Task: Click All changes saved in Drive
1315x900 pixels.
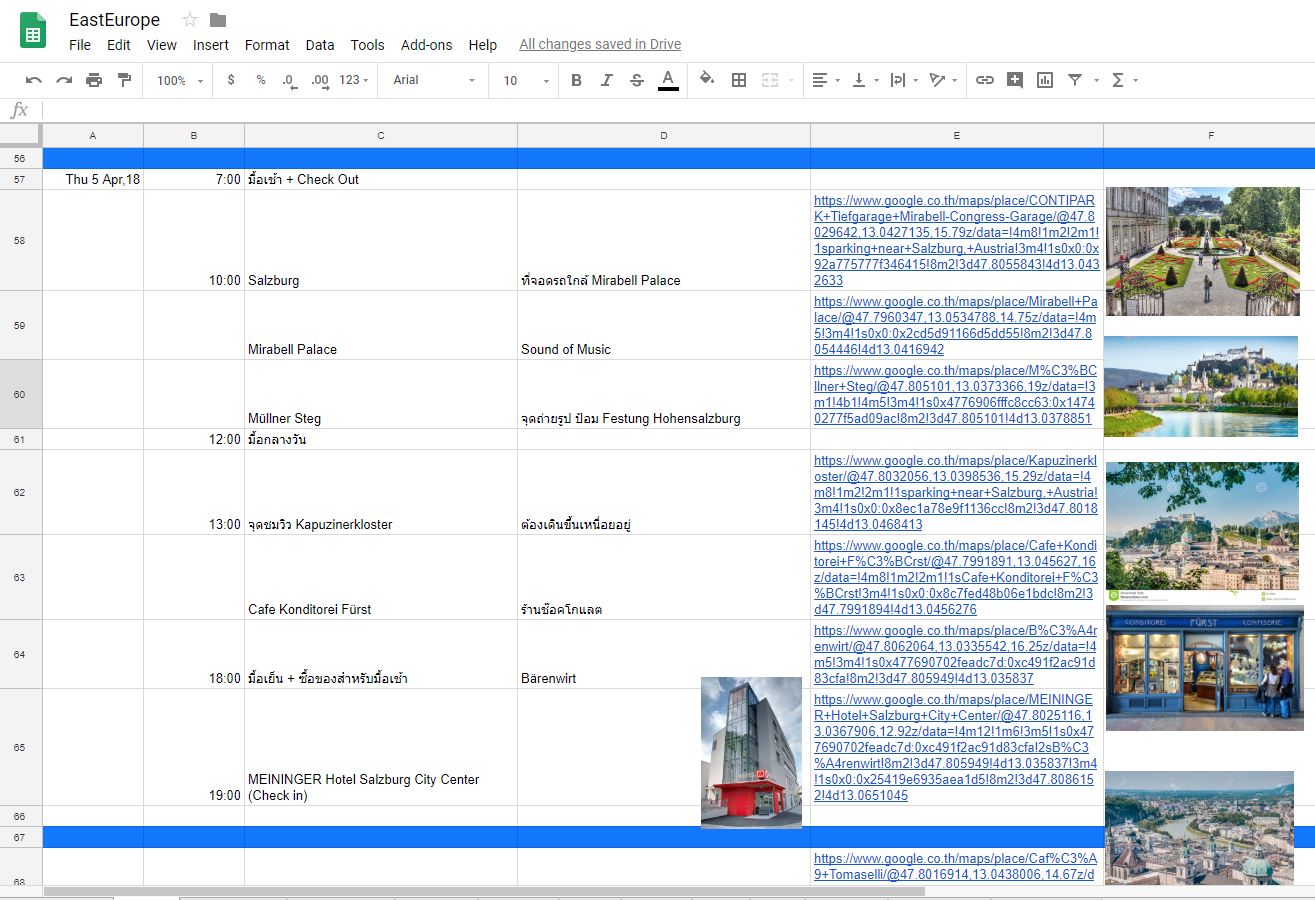Action: pyautogui.click(x=600, y=45)
